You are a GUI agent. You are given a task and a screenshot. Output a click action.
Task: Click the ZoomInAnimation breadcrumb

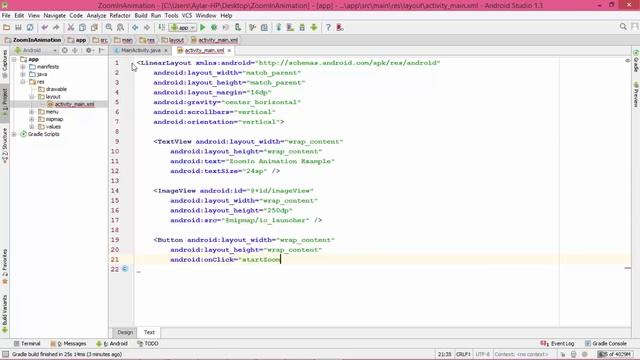point(33,40)
